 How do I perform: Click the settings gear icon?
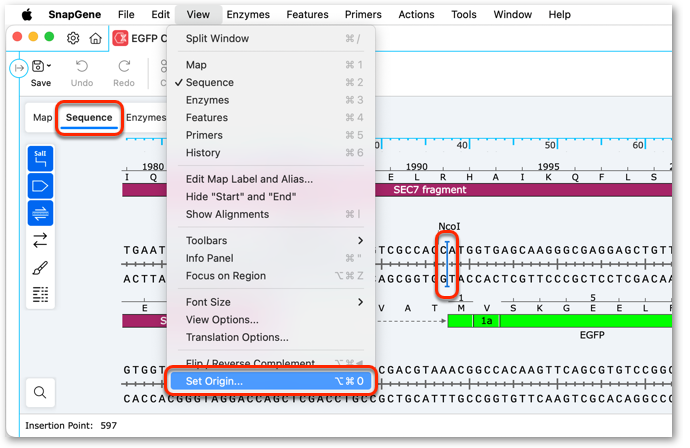(73, 38)
